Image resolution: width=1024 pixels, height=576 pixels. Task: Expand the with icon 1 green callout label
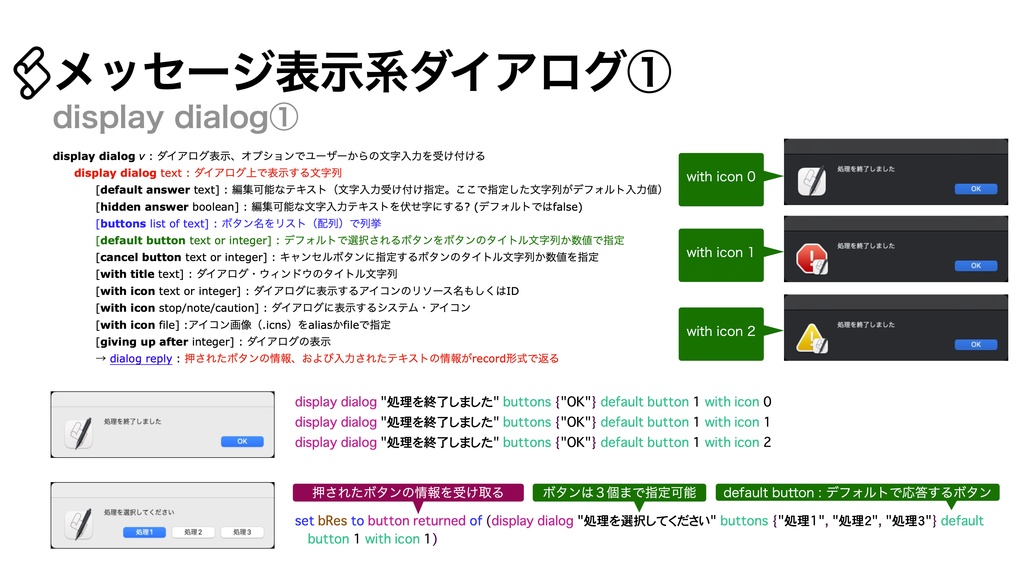[x=721, y=254]
